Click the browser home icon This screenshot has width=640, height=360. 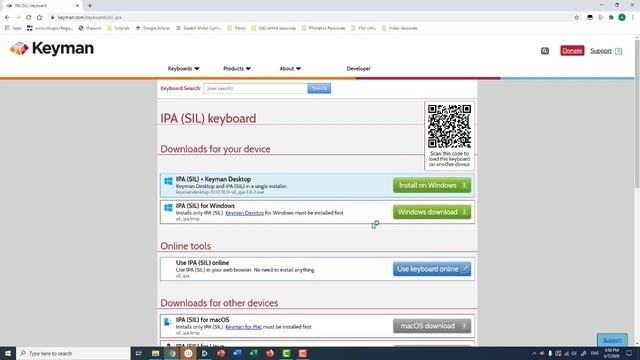click(x=39, y=17)
